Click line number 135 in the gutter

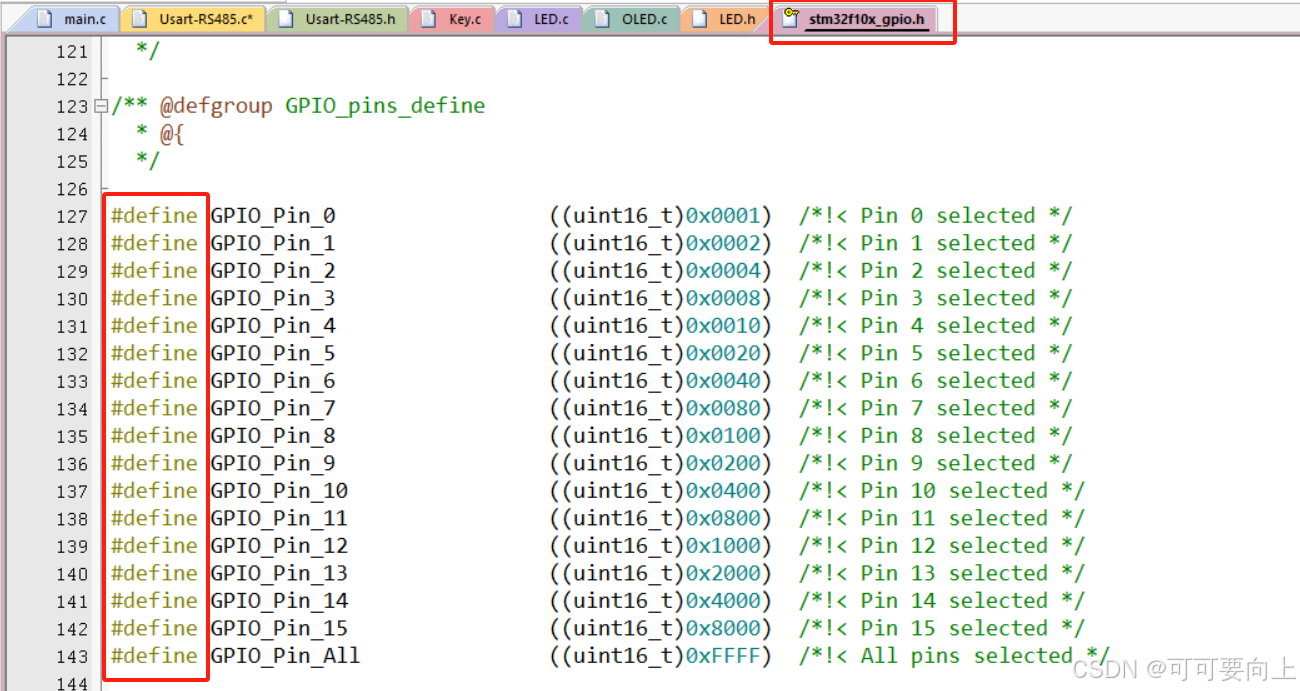pyautogui.click(x=72, y=437)
